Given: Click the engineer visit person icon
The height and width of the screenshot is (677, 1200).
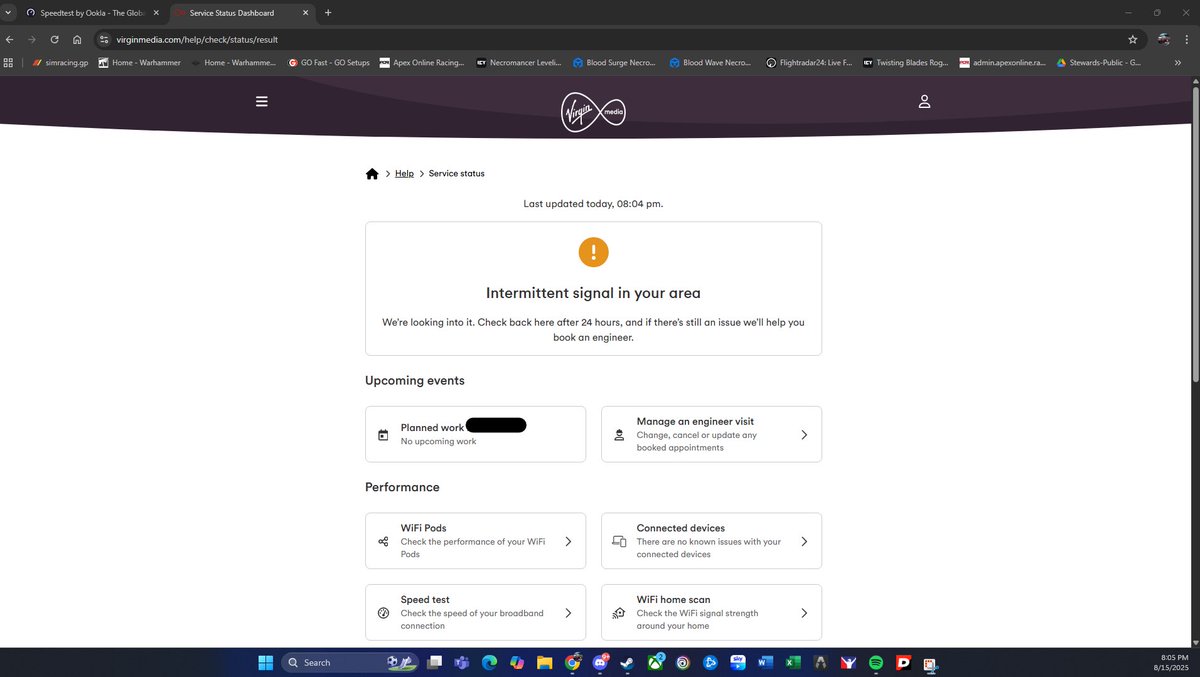Looking at the screenshot, I should pos(619,435).
